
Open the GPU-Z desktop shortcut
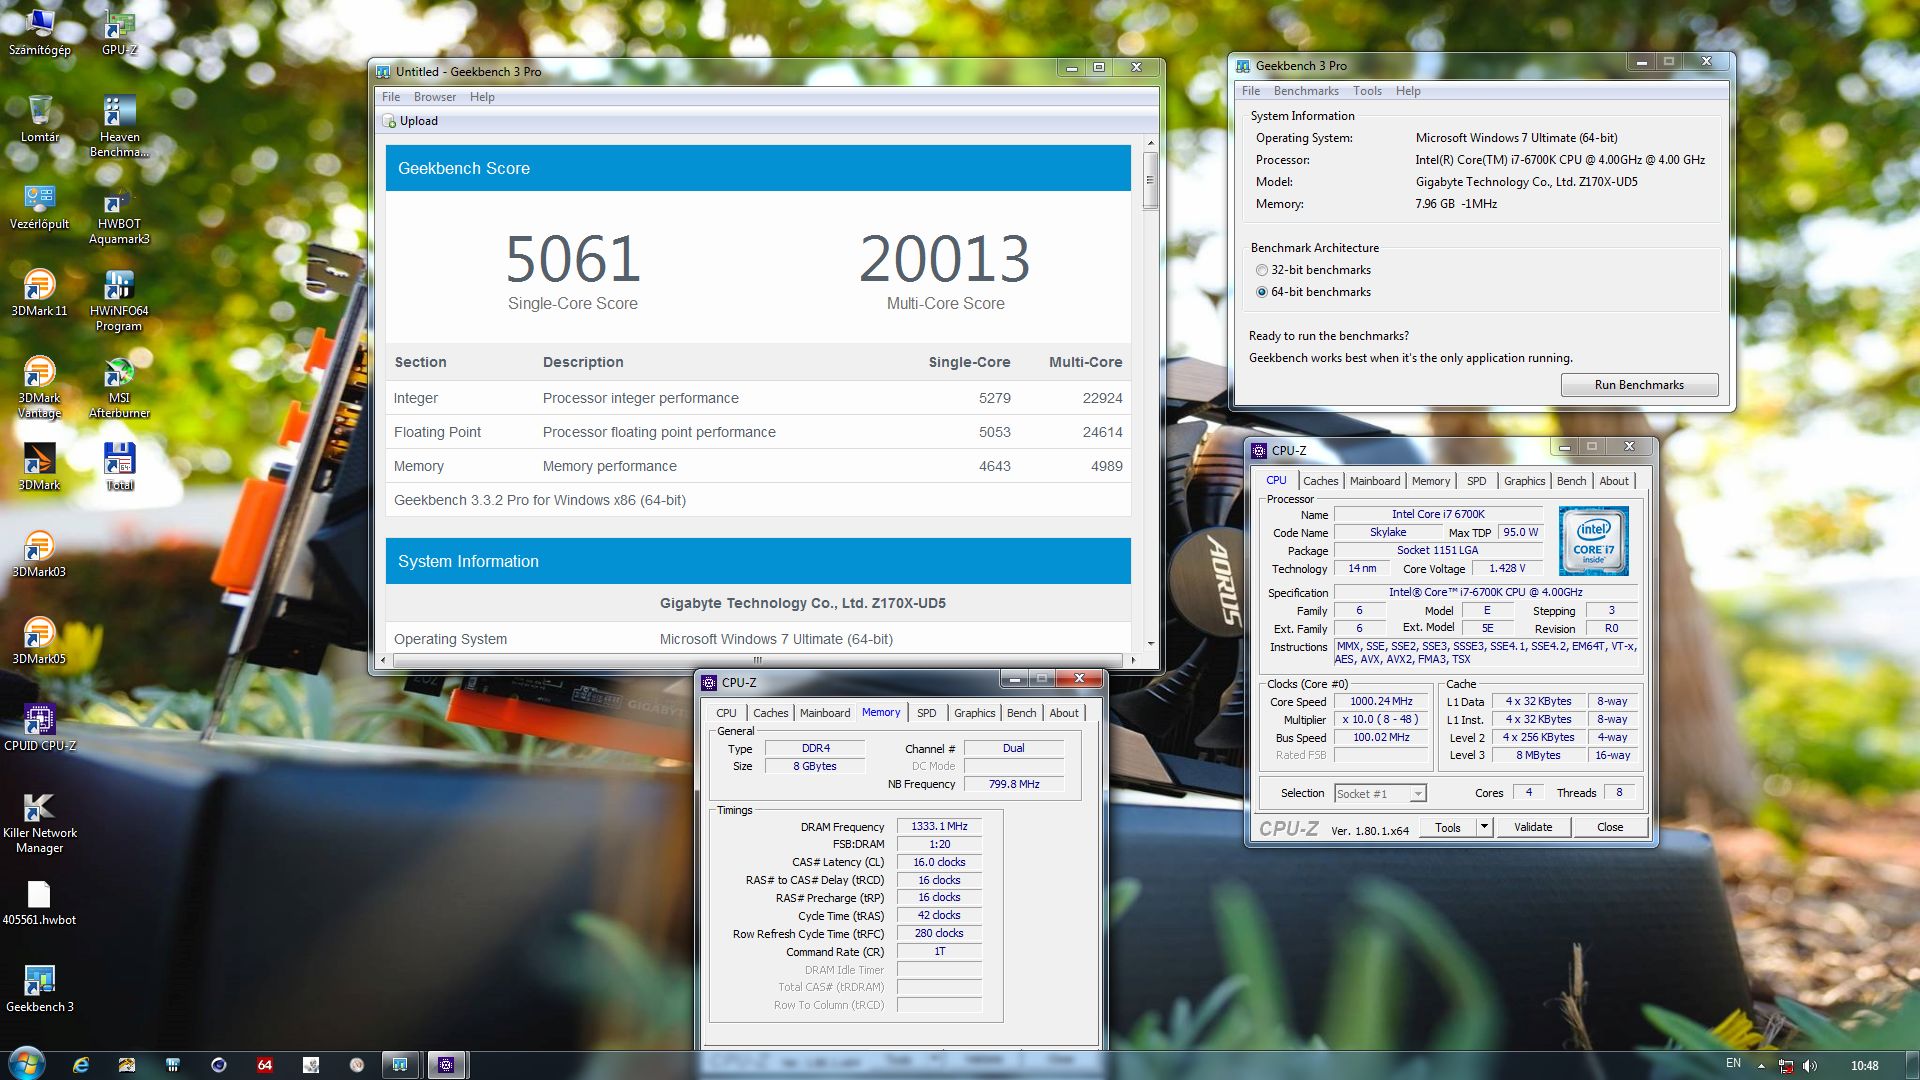tap(119, 32)
